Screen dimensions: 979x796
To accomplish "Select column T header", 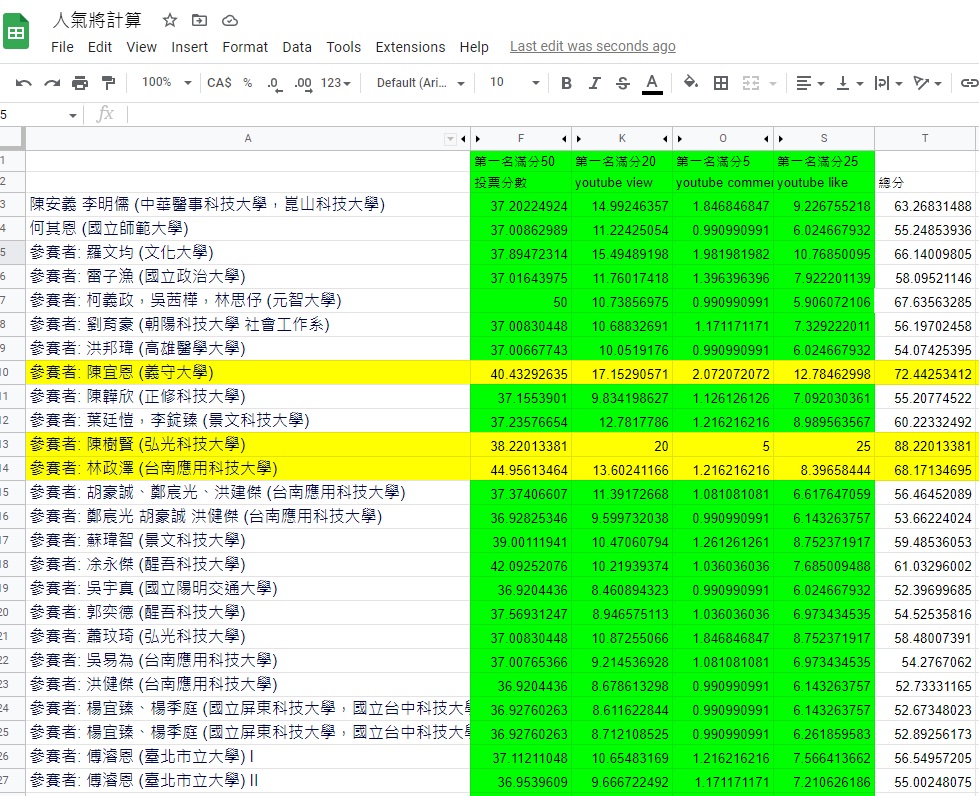I will pyautogui.click(x=925, y=139).
